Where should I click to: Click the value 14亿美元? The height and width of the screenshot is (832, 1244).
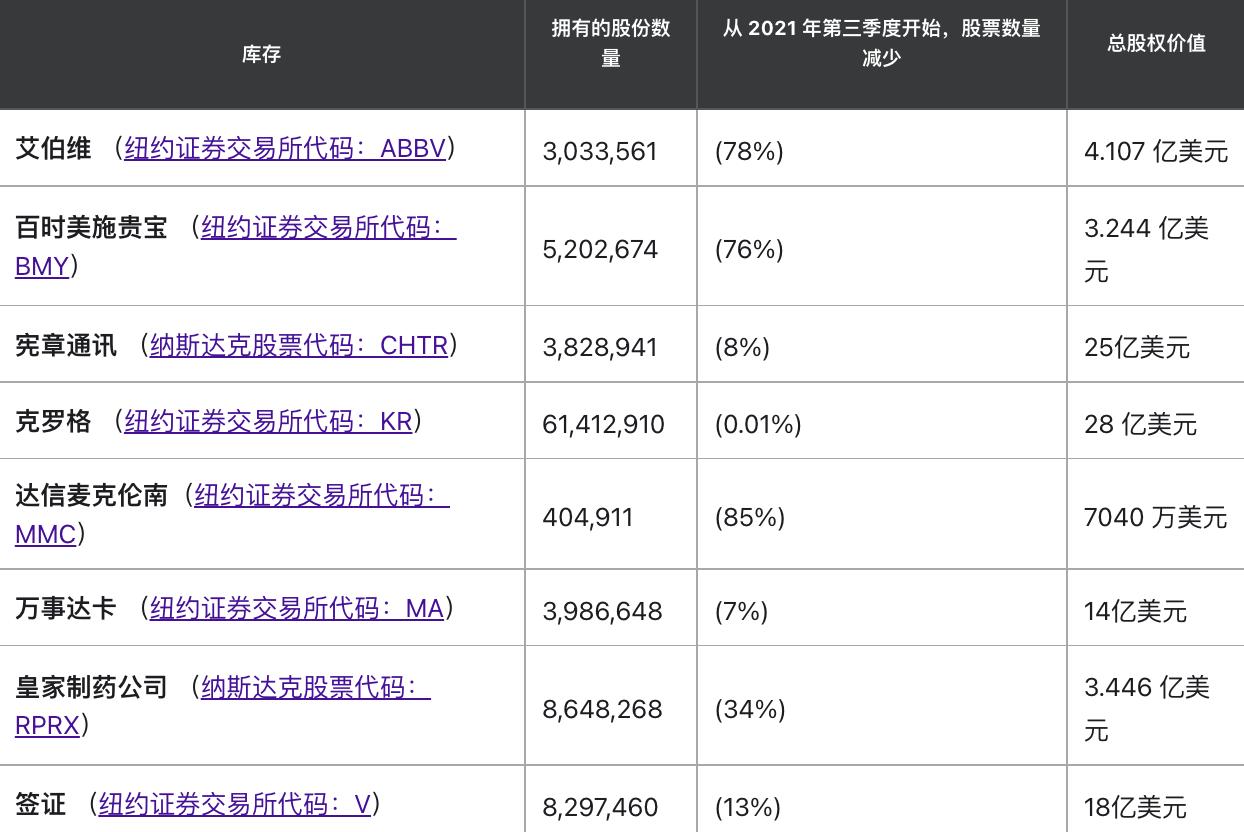point(1136,611)
